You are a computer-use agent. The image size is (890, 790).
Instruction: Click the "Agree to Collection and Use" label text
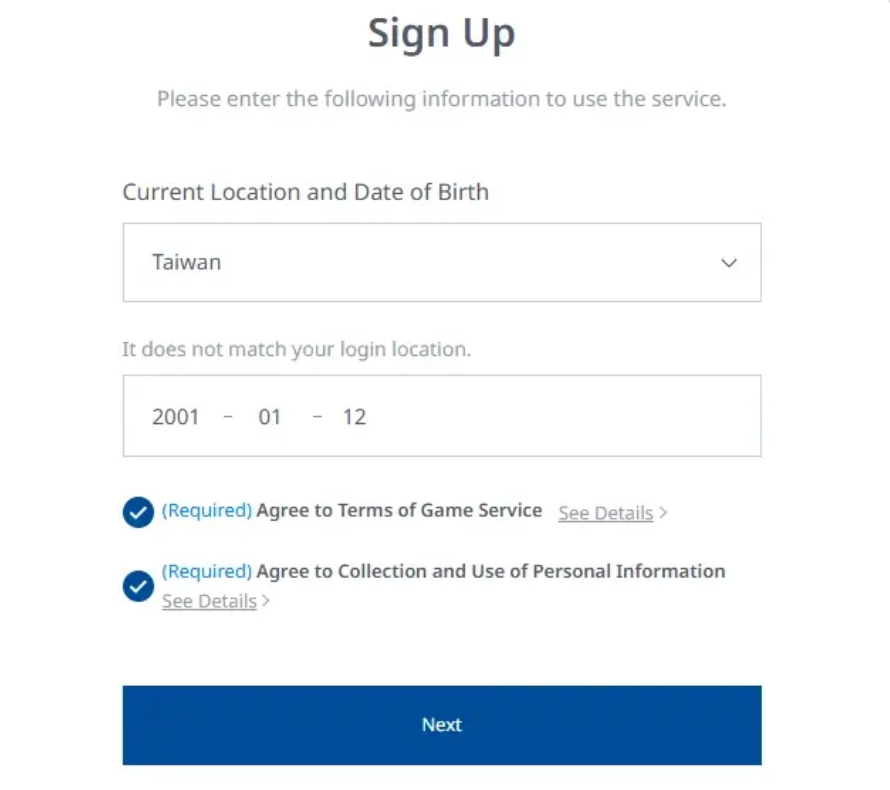(x=490, y=571)
